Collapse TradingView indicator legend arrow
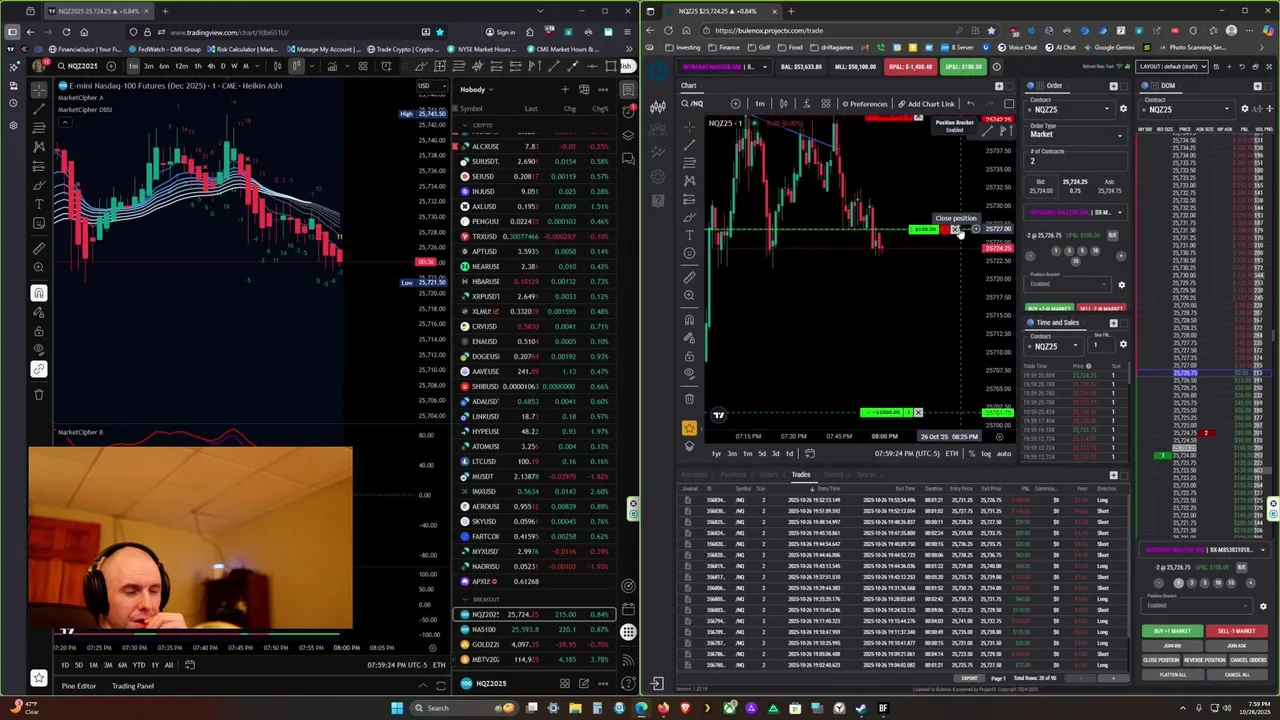The image size is (1280, 720). [x=64, y=122]
